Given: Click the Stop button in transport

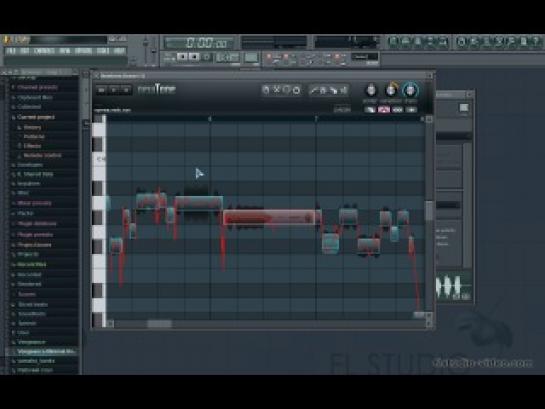Looking at the screenshot, I should pyautogui.click(x=194, y=56).
